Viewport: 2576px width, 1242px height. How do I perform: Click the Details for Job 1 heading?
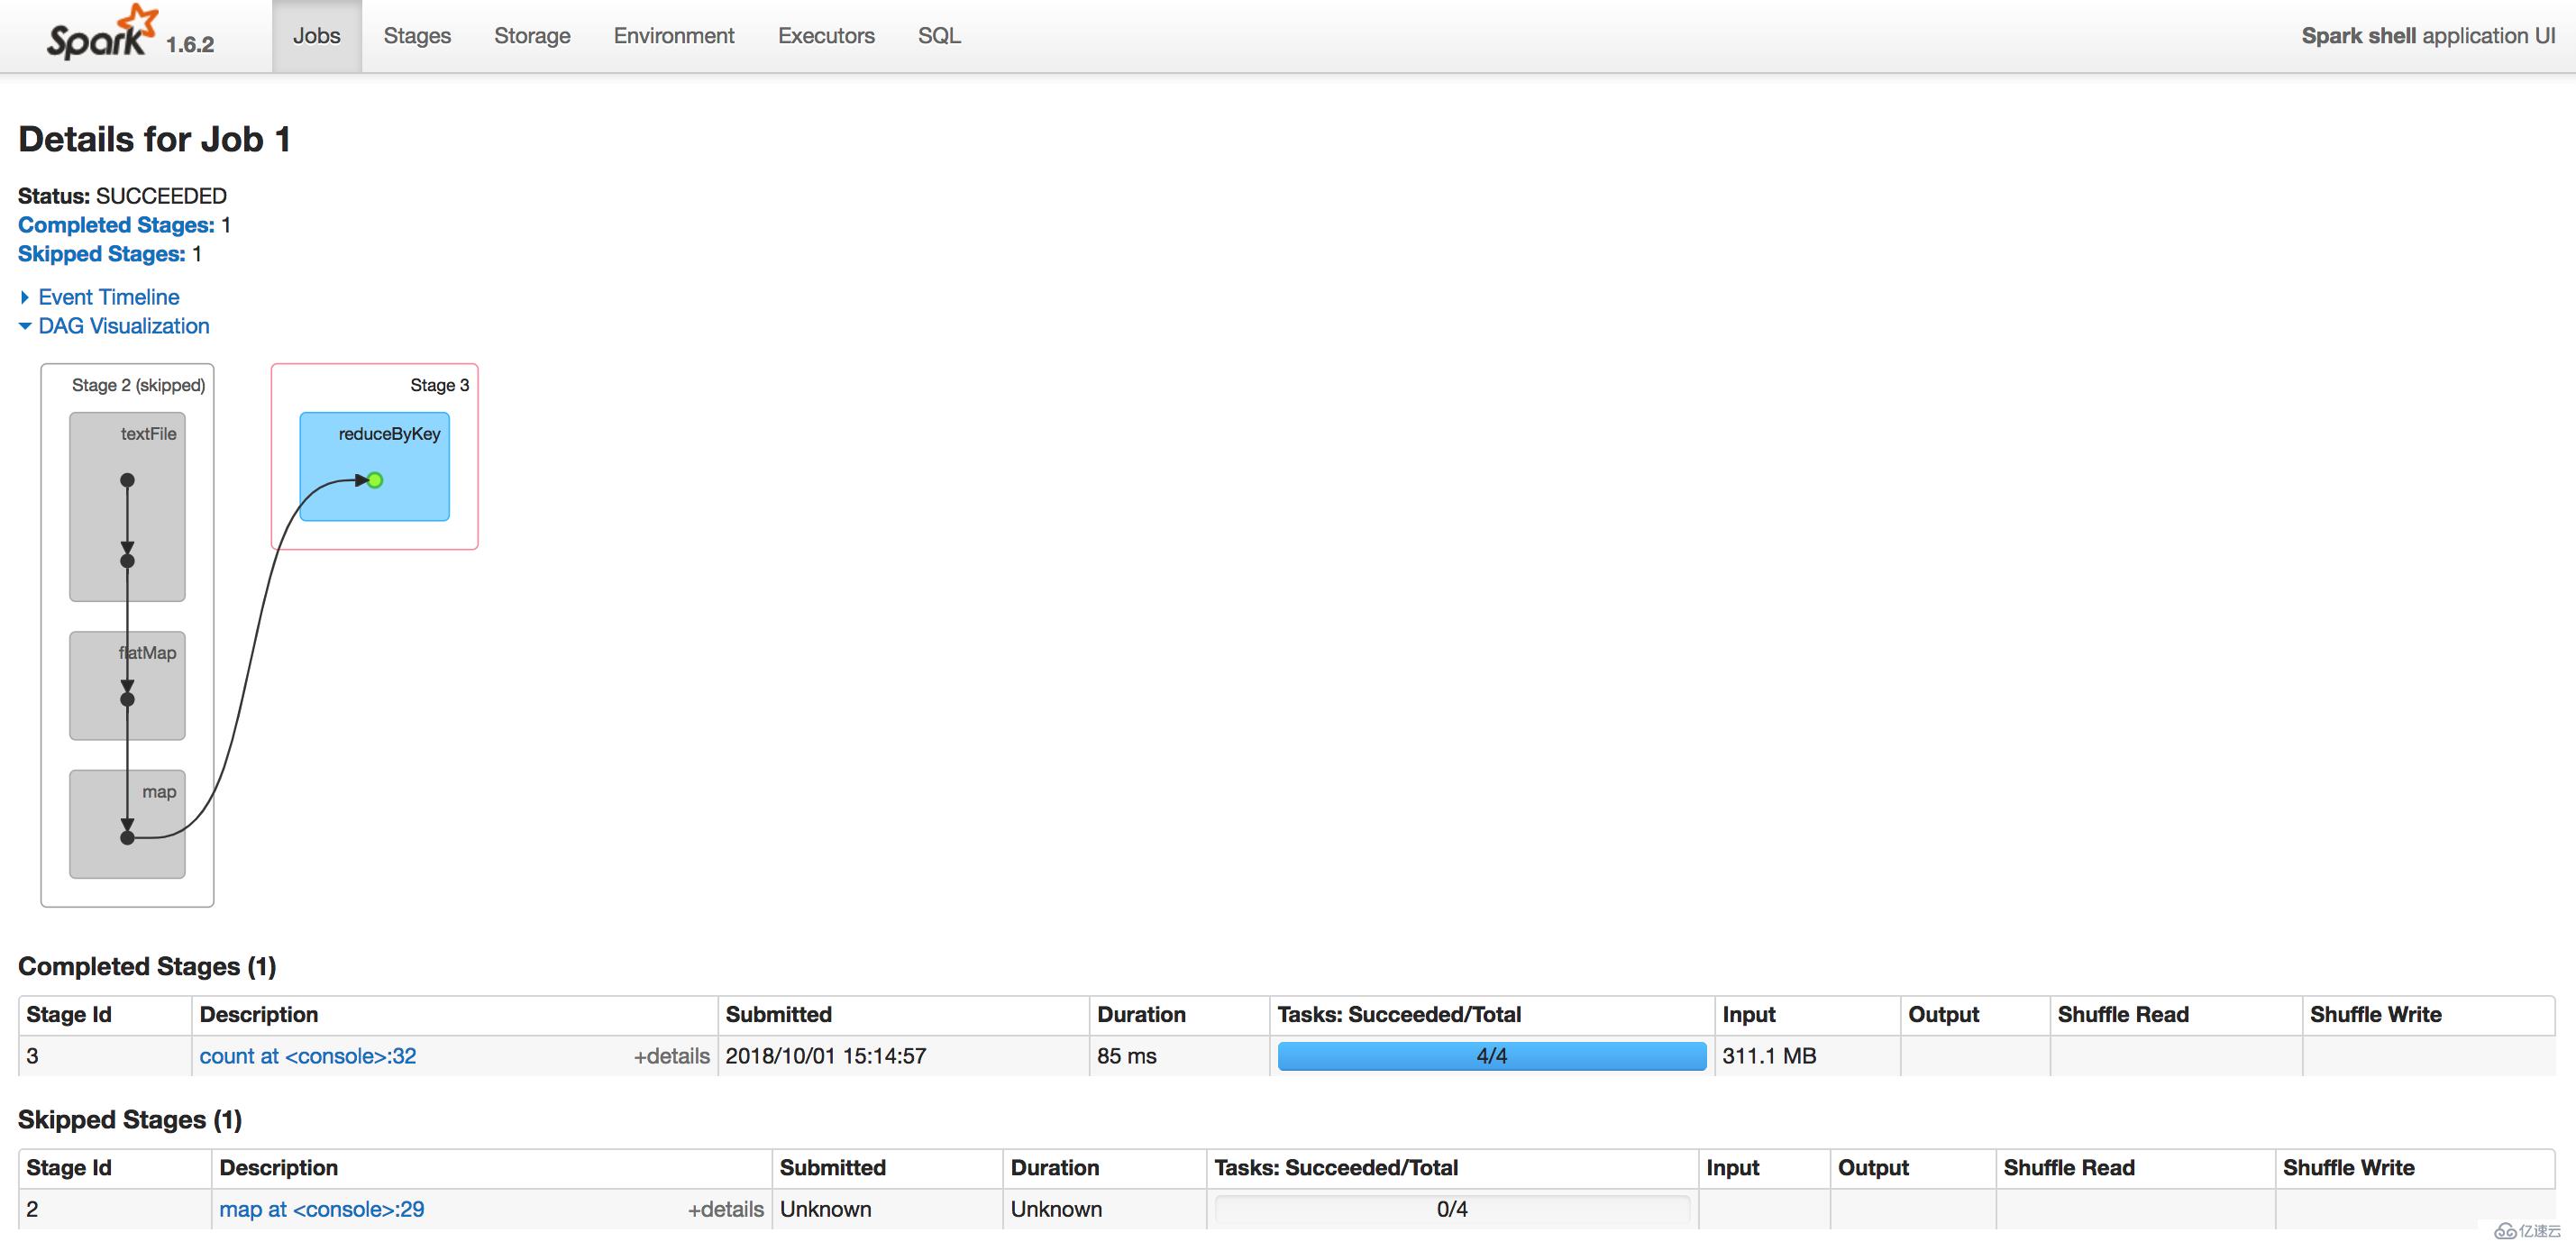155,139
